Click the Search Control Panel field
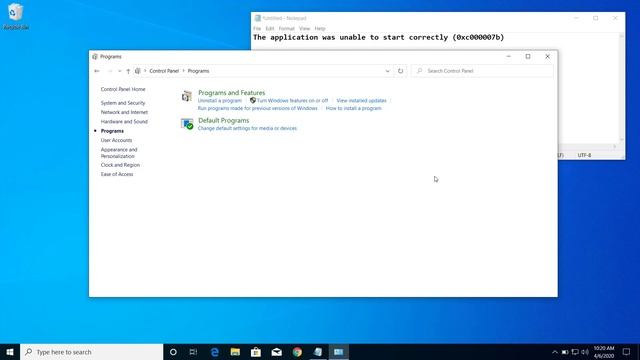 pyautogui.click(x=482, y=71)
